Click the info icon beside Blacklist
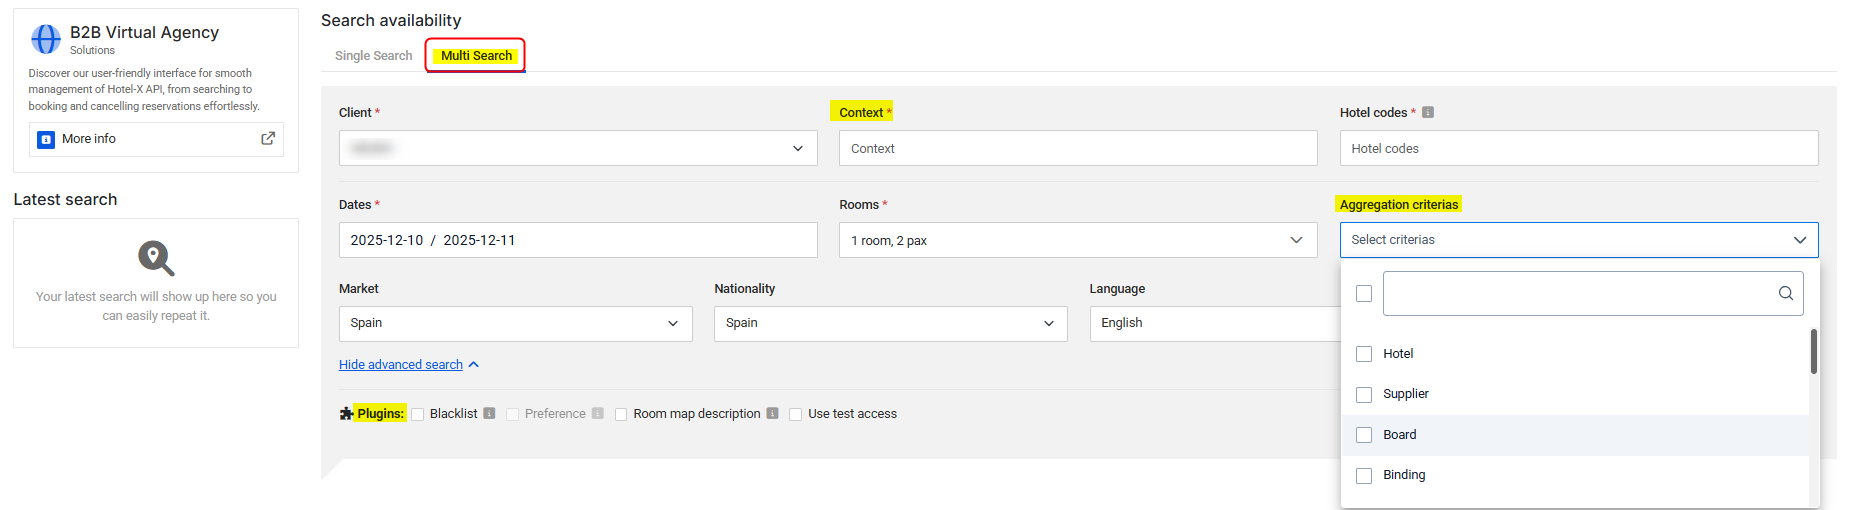Image resolution: width=1857 pixels, height=510 pixels. point(489,414)
